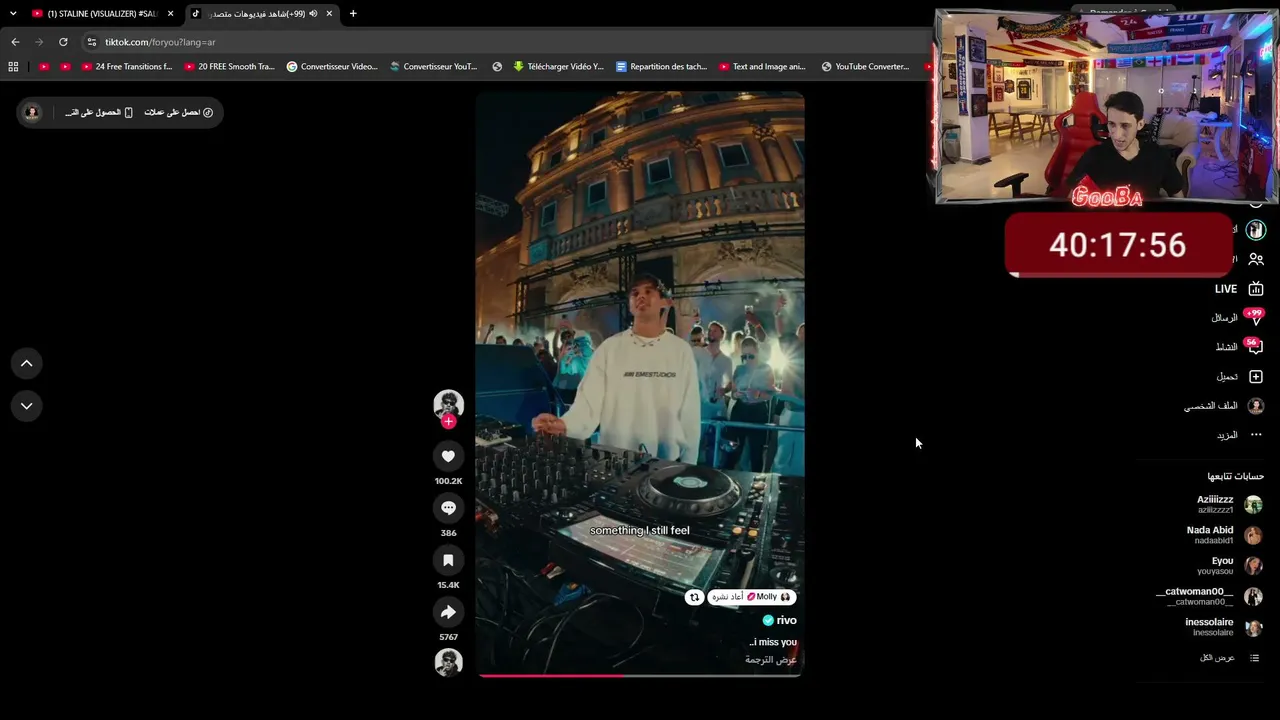Reload the TikTok page
1280x720 pixels.
(x=63, y=42)
